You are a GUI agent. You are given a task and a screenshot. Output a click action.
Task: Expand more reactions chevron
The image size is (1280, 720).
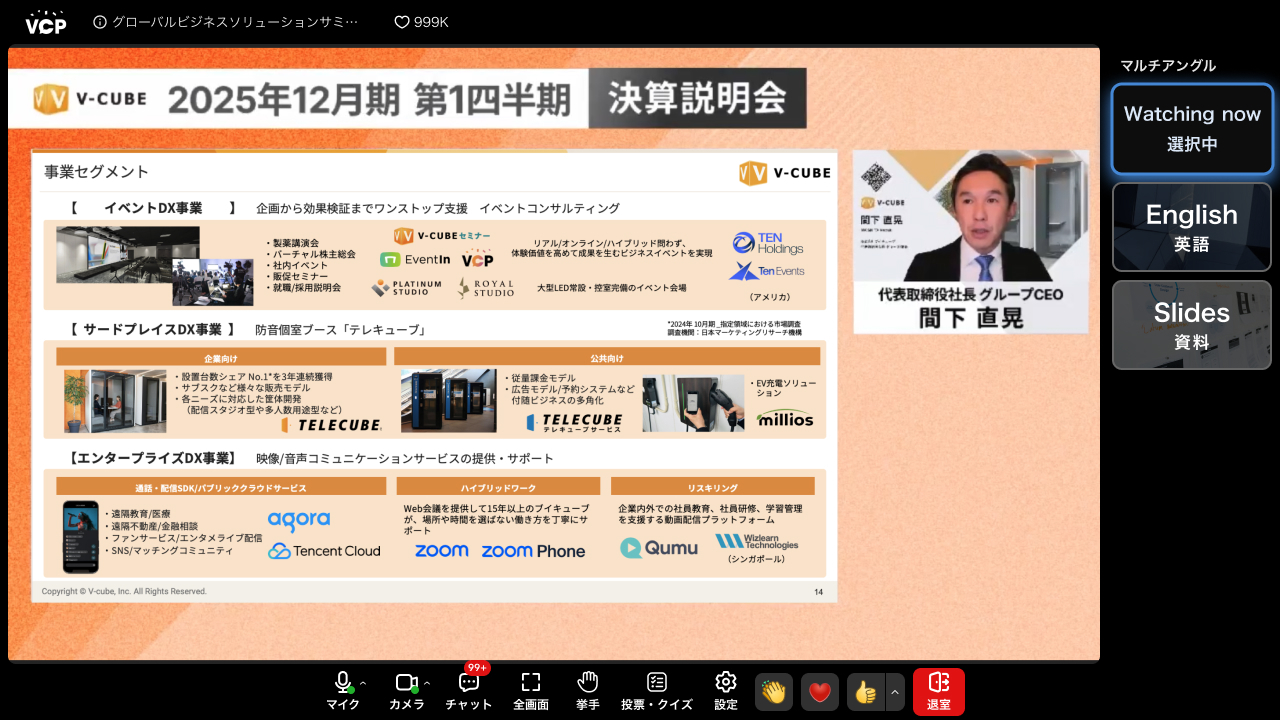895,692
